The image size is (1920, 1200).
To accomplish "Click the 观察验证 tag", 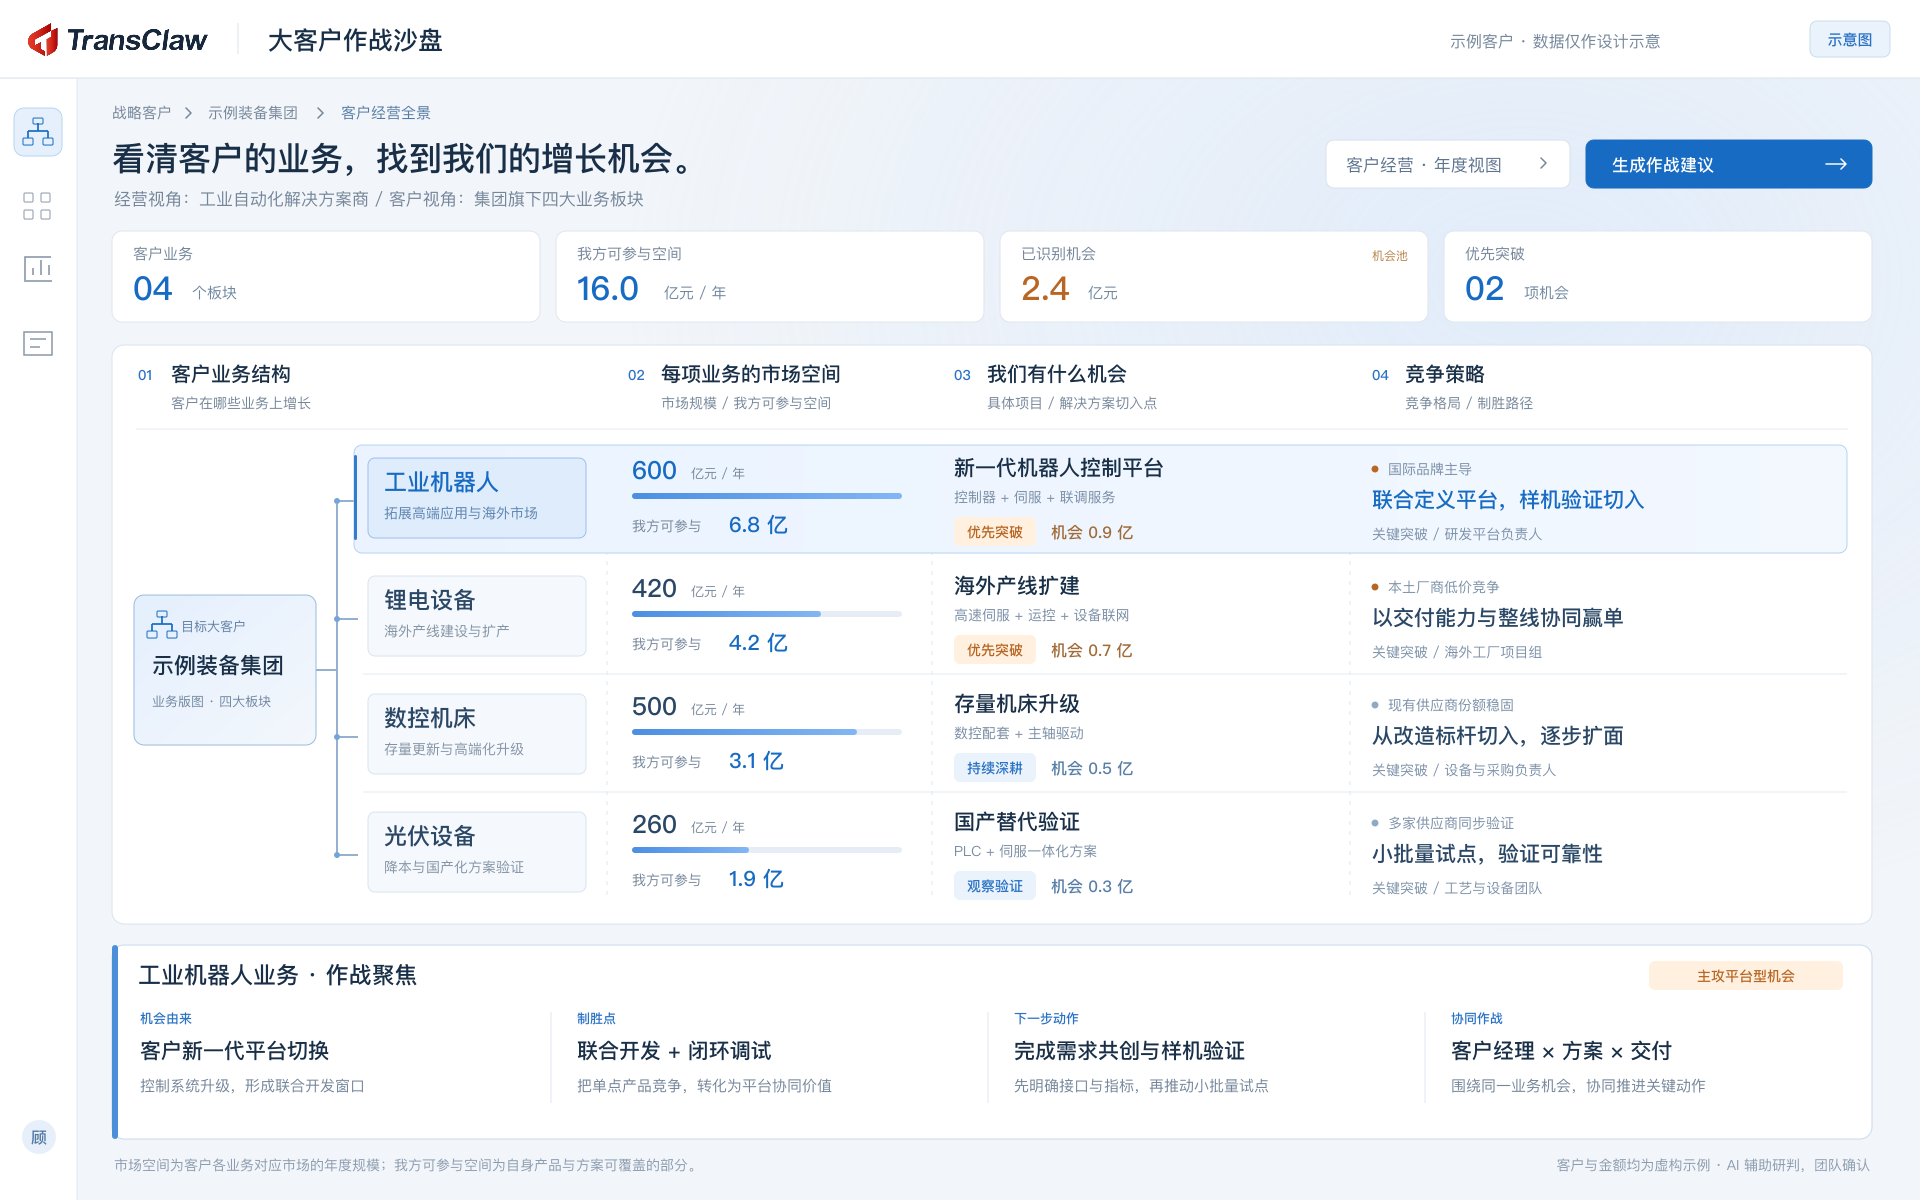I will pyautogui.click(x=994, y=886).
